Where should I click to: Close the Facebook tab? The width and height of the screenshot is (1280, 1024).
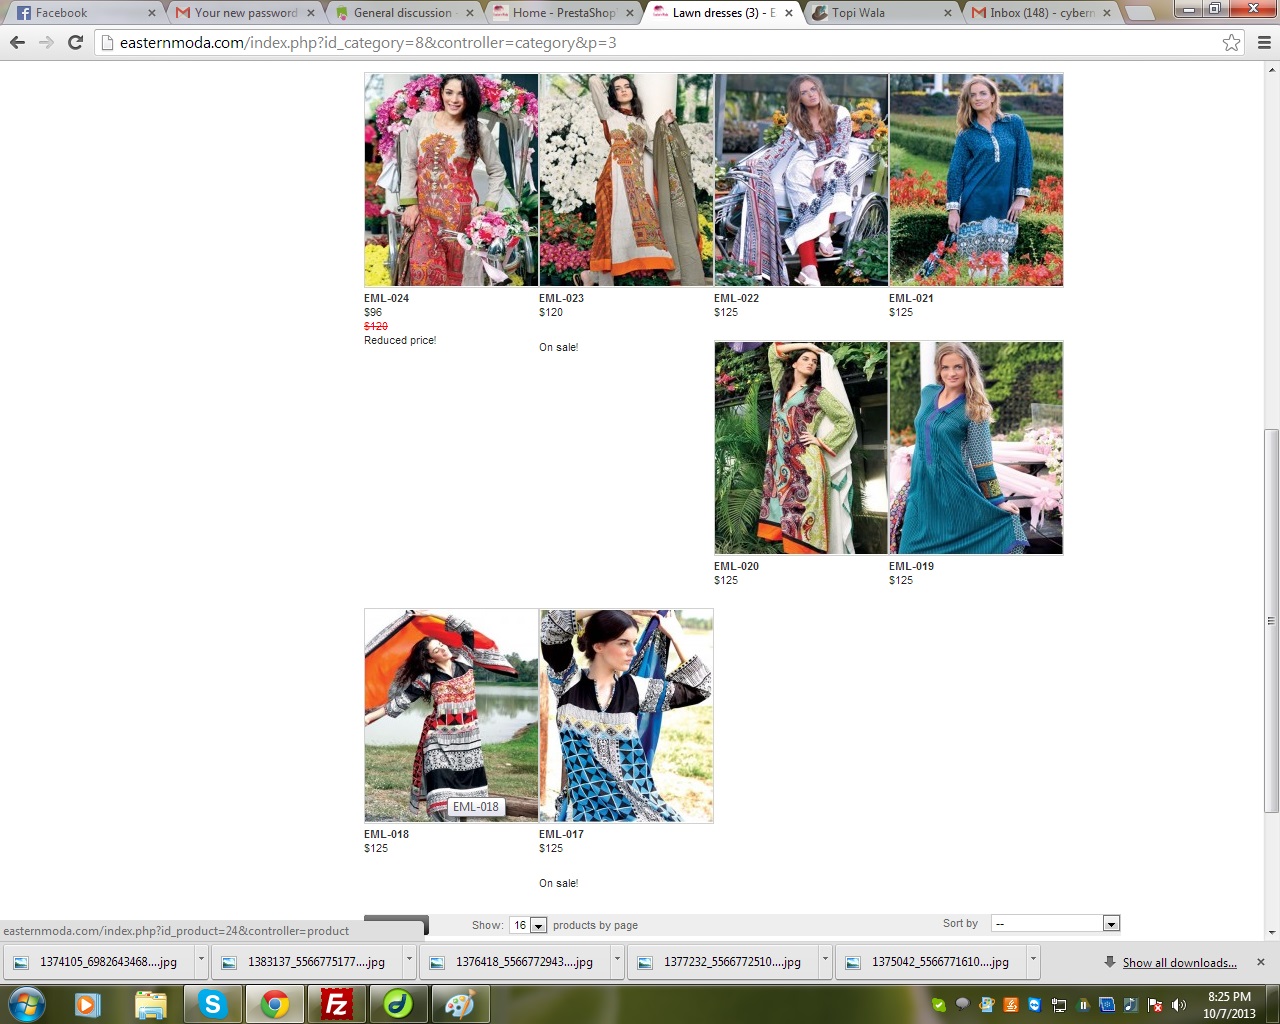[x=152, y=13]
